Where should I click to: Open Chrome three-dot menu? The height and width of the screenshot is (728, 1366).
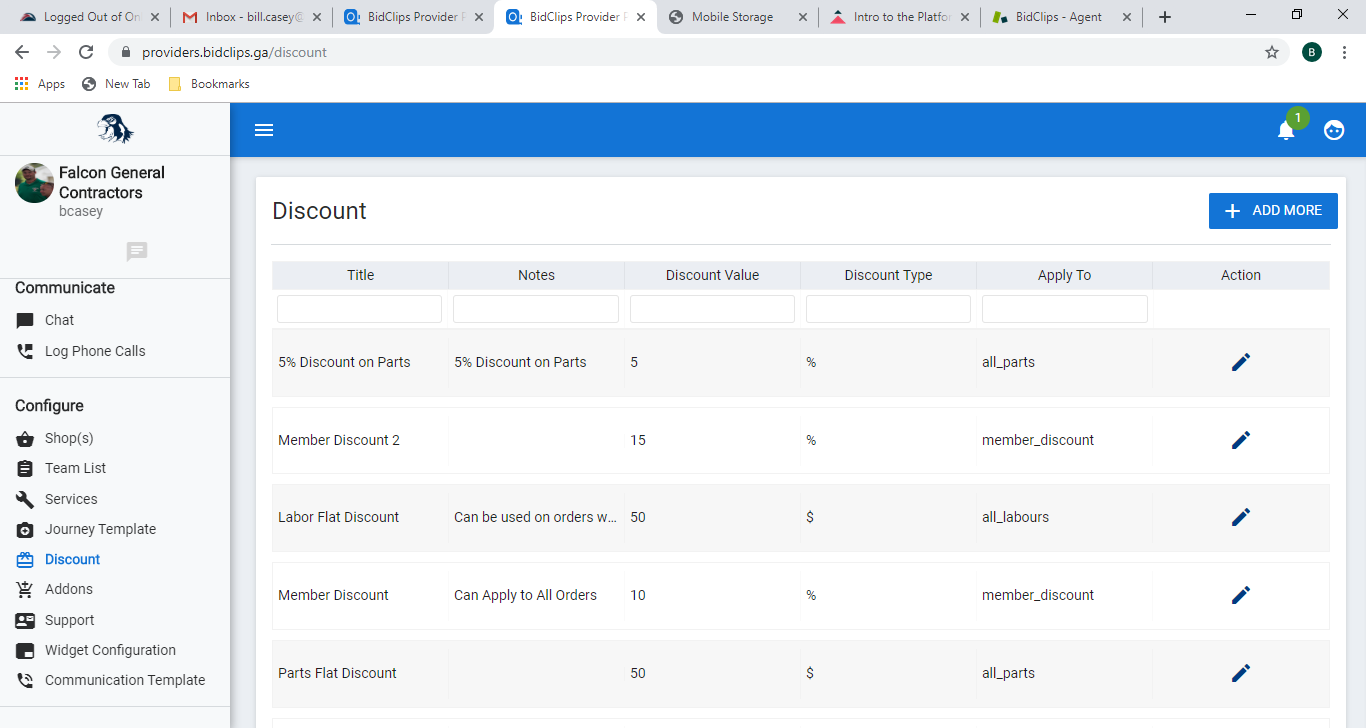tap(1345, 52)
